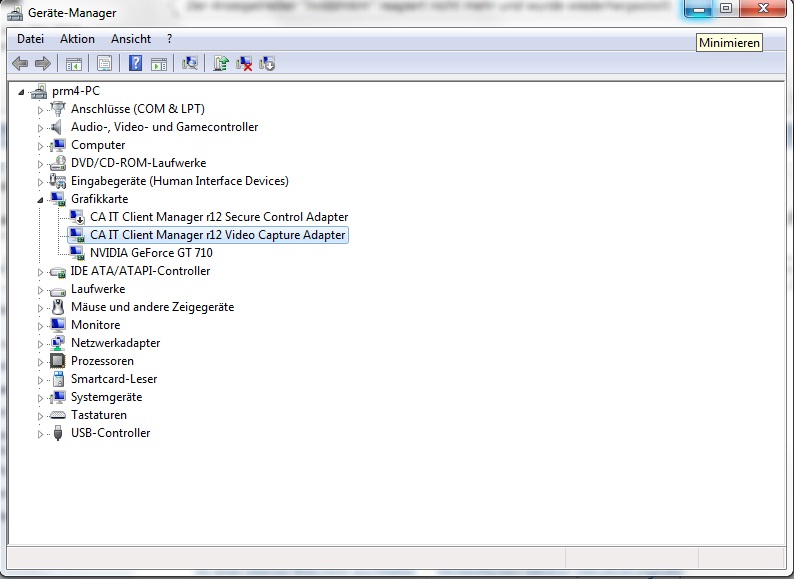Select the Monitore label

point(96,325)
